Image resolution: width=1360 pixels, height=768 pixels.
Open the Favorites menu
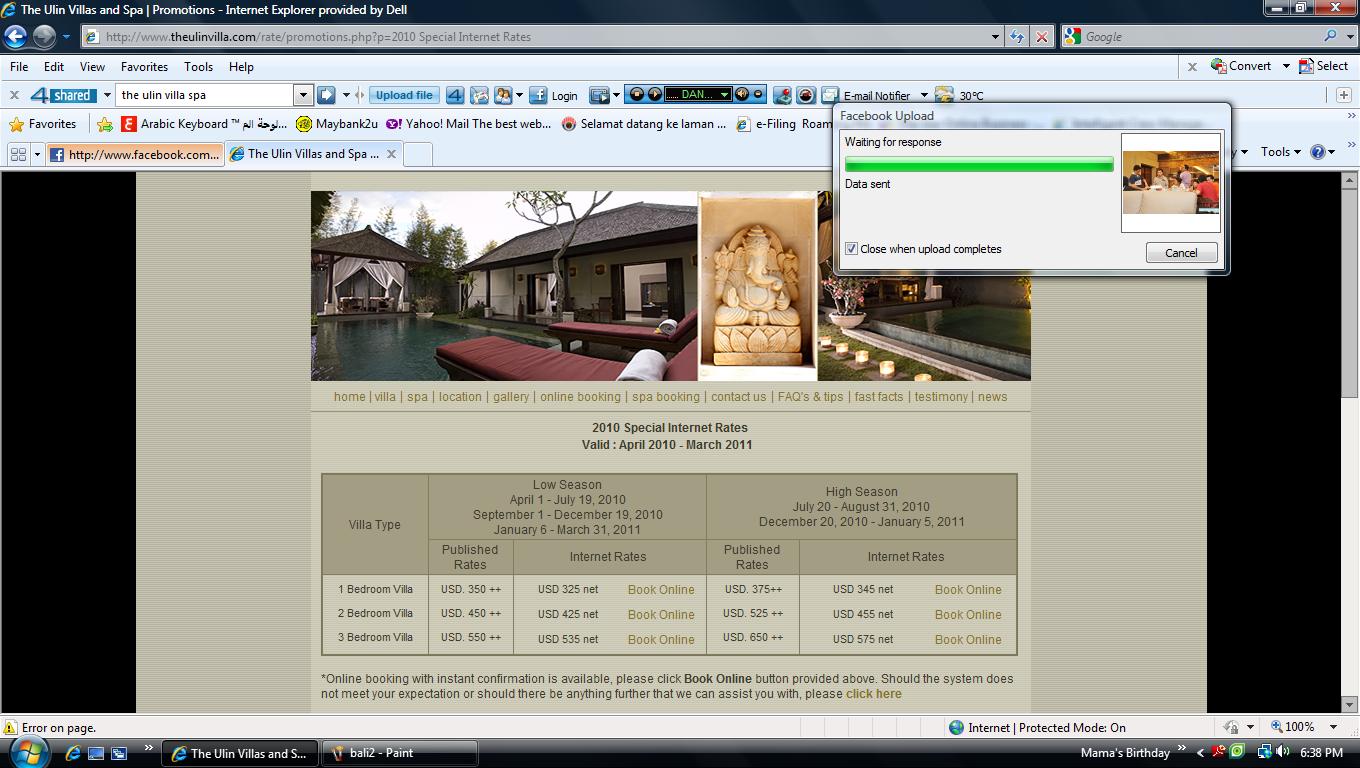click(144, 67)
